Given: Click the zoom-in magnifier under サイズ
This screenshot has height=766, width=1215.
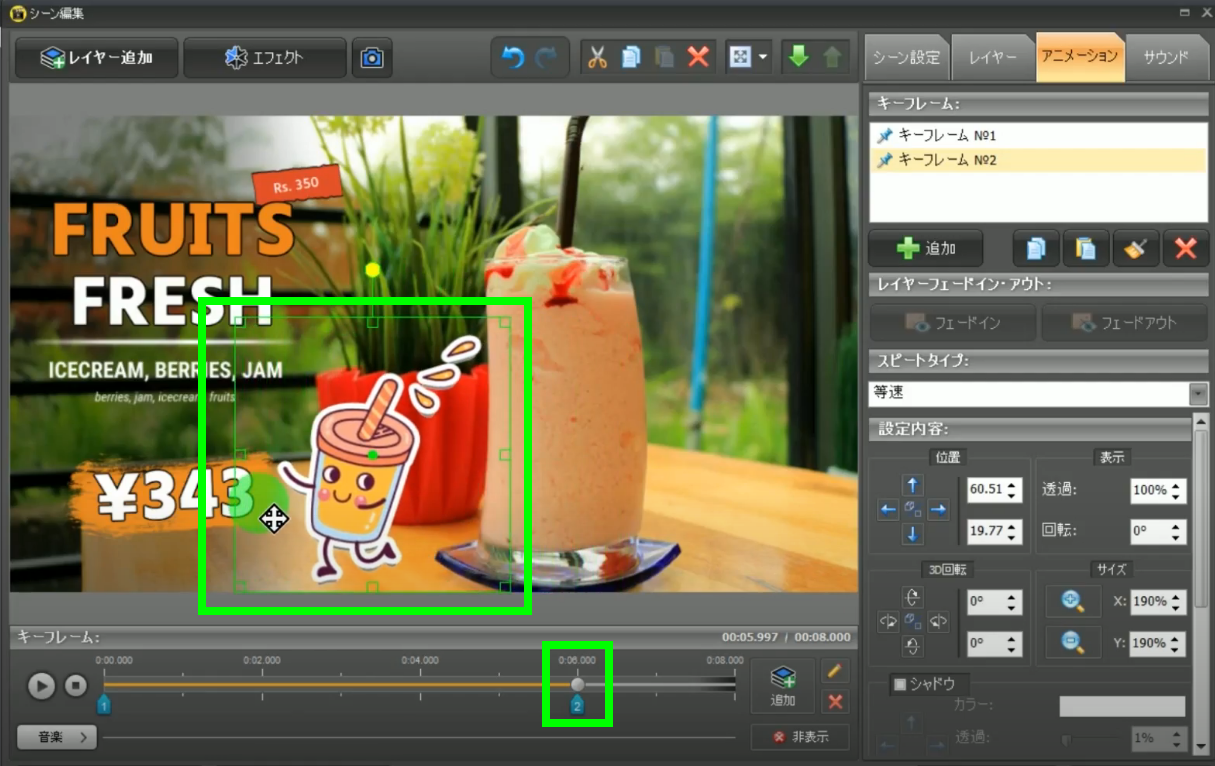Looking at the screenshot, I should pos(1073,601).
